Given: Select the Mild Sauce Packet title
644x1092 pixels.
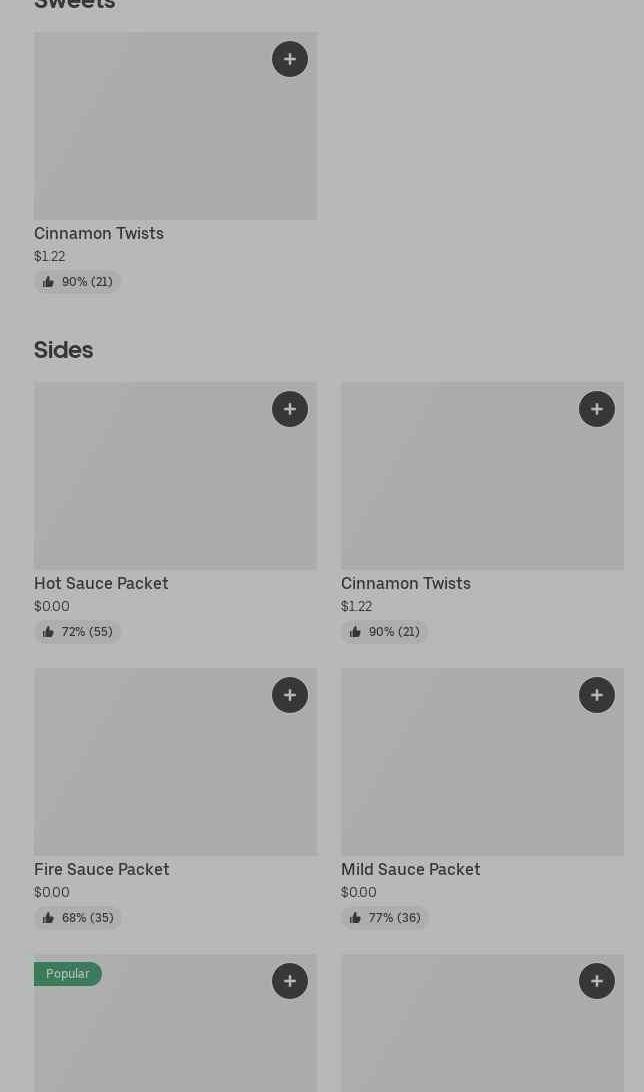Looking at the screenshot, I should [x=410, y=869].
